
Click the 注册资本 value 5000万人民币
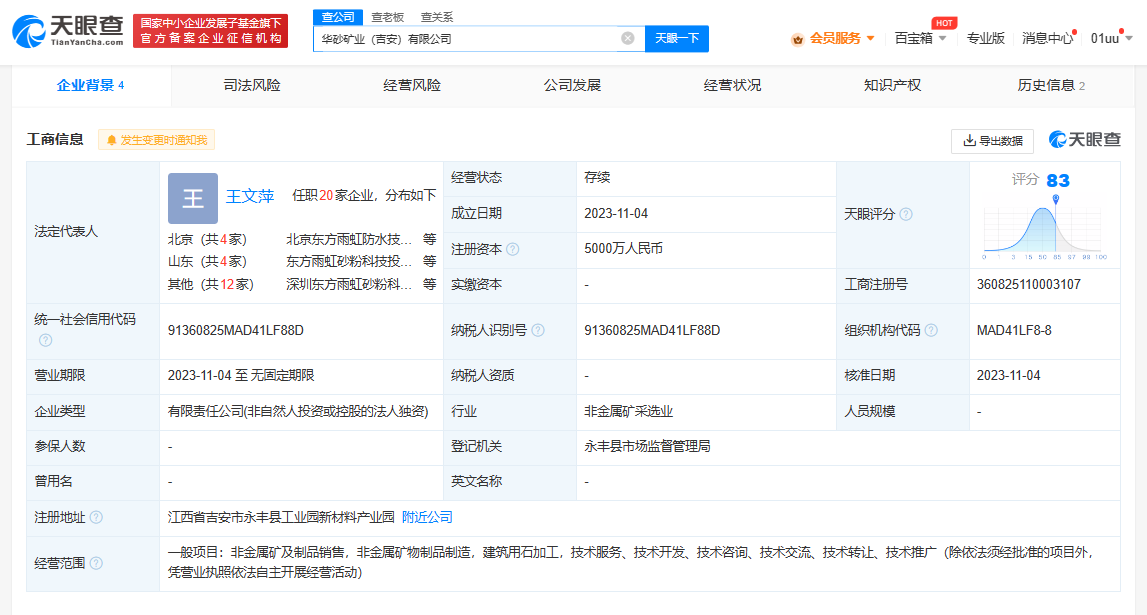pyautogui.click(x=623, y=249)
